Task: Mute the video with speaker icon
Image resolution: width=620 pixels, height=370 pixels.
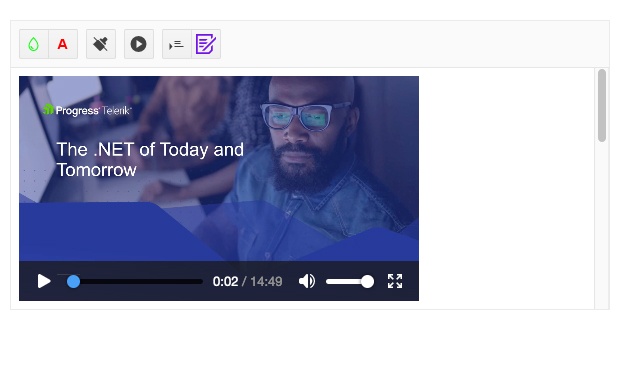Action: tap(307, 281)
